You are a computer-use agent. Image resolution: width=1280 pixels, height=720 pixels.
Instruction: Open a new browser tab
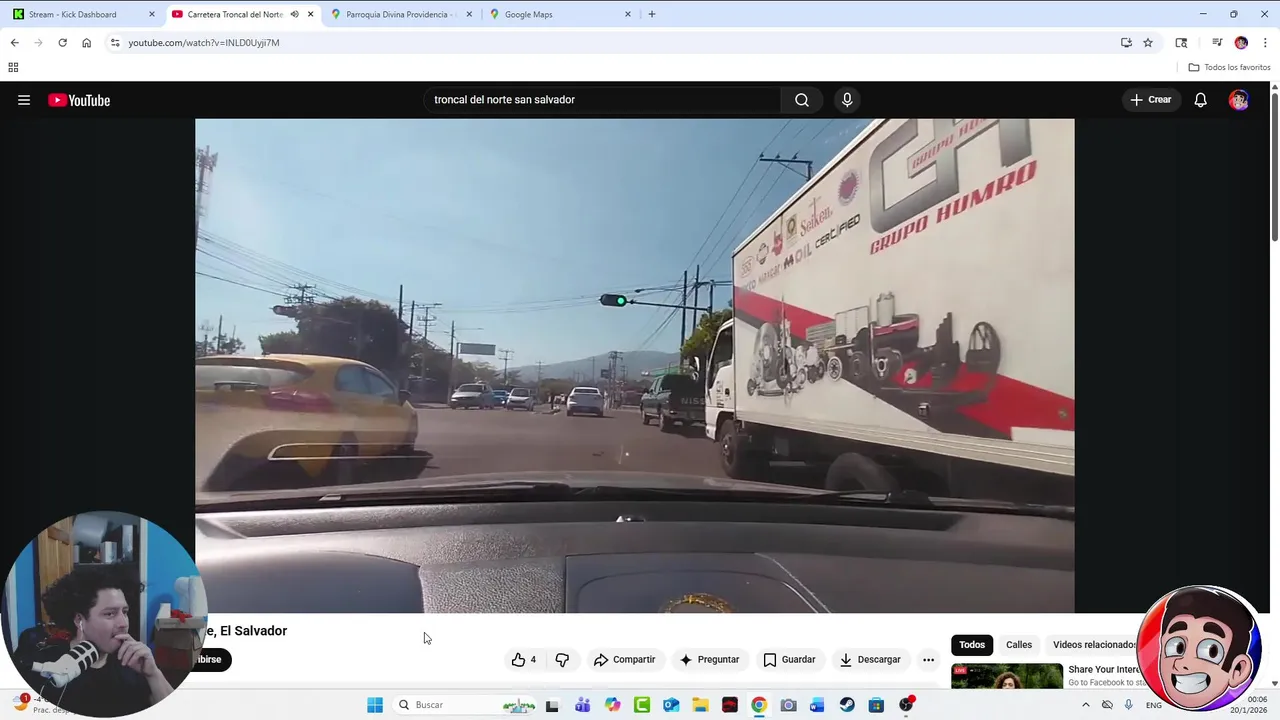point(651,14)
